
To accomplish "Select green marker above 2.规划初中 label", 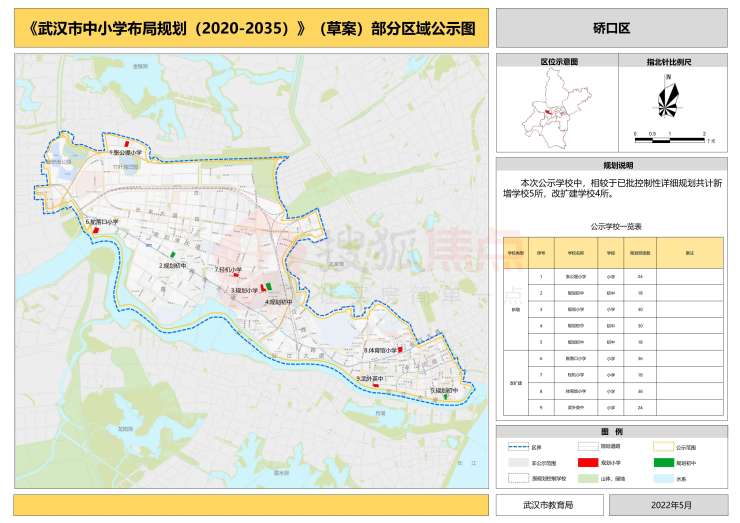I will pos(173,254).
